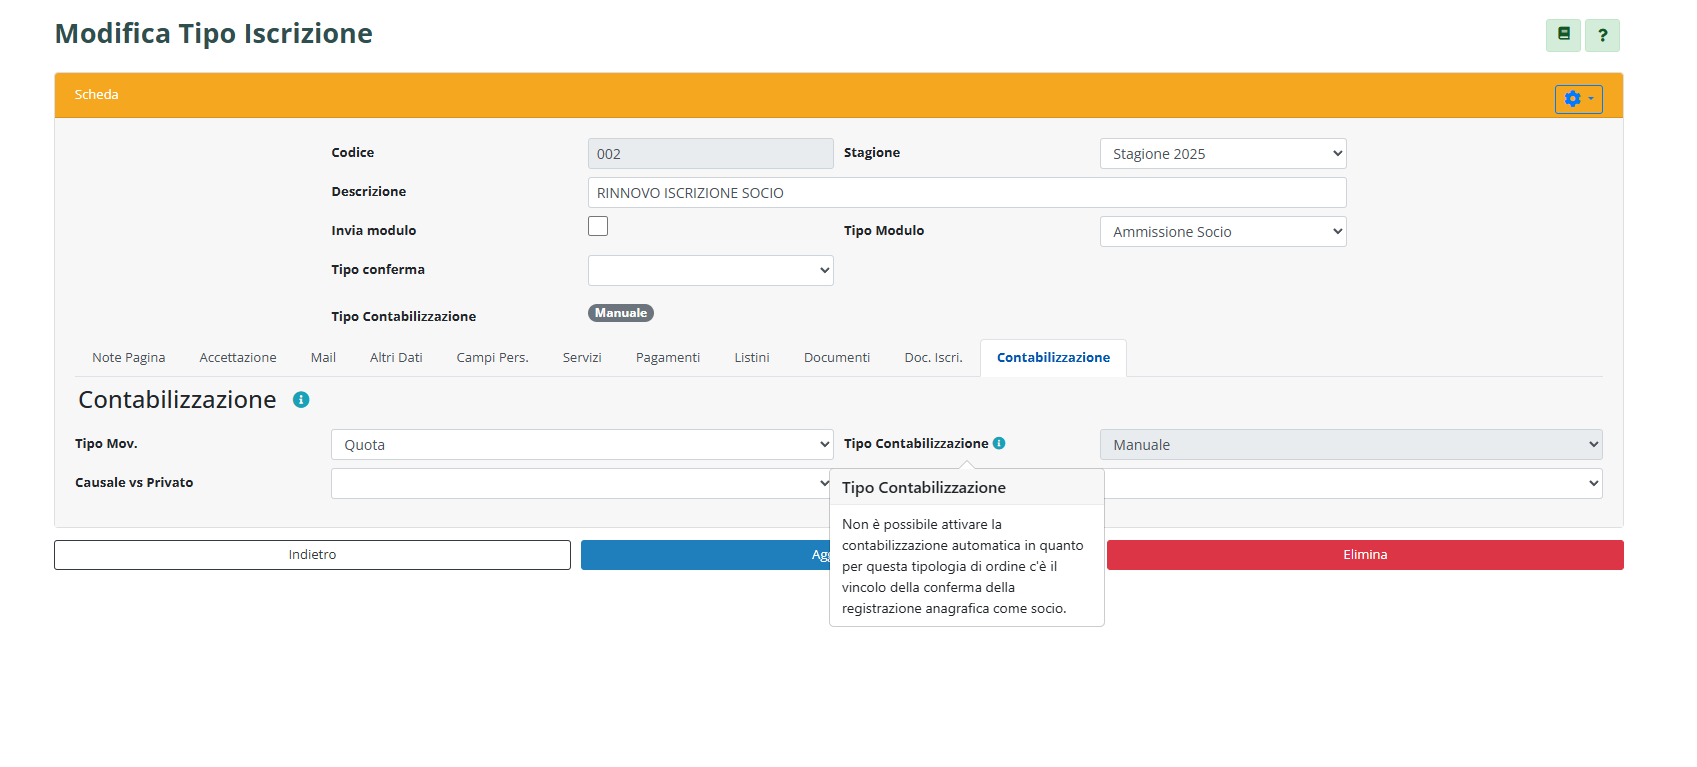Click the Indietro button
This screenshot has height=767, width=1697.
coord(312,555)
